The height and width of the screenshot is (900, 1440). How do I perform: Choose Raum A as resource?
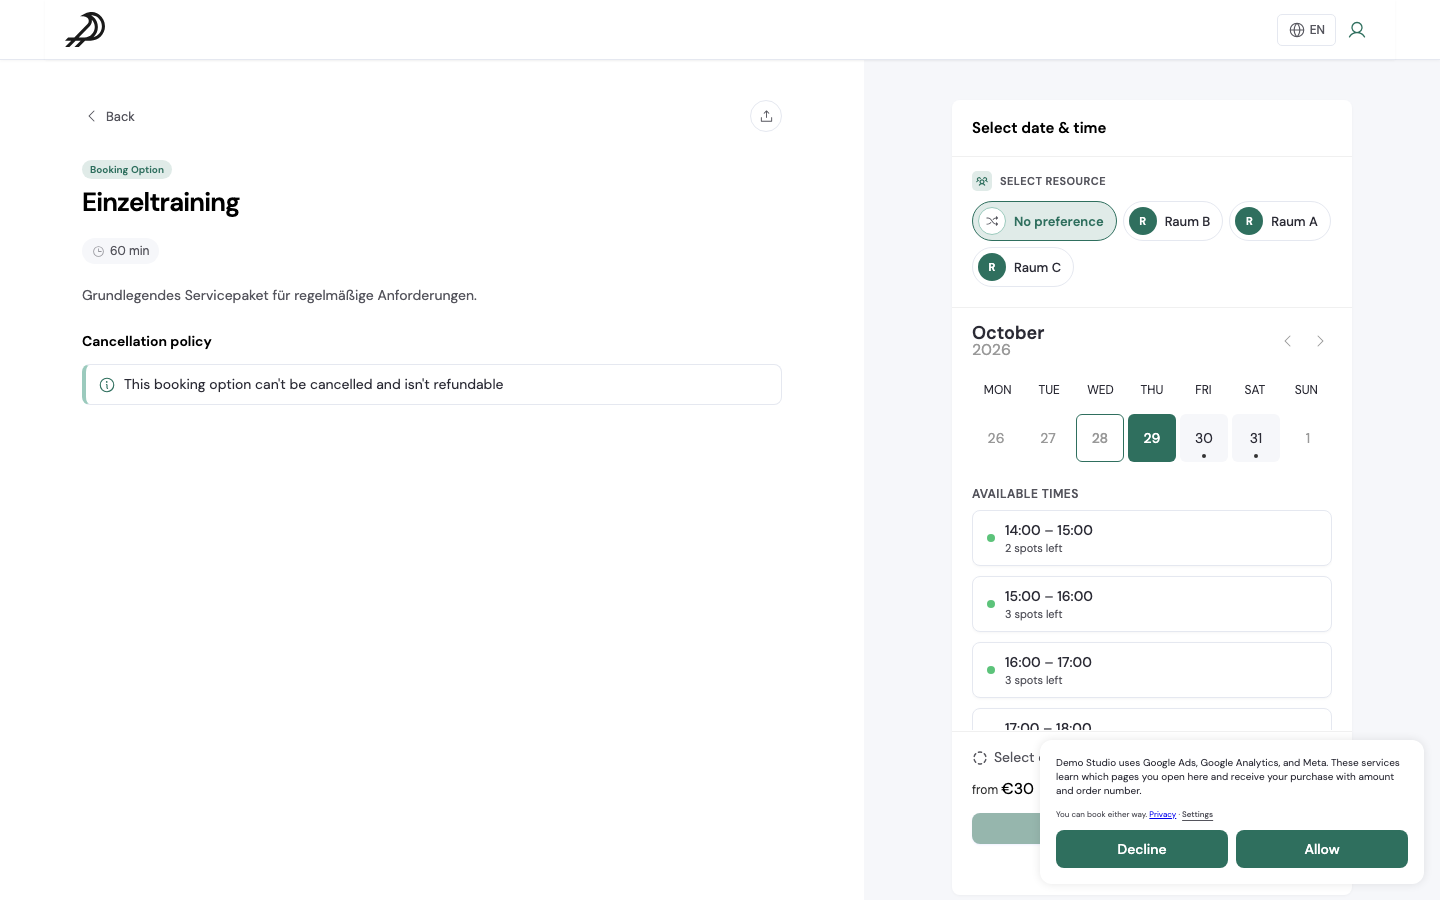(1280, 221)
